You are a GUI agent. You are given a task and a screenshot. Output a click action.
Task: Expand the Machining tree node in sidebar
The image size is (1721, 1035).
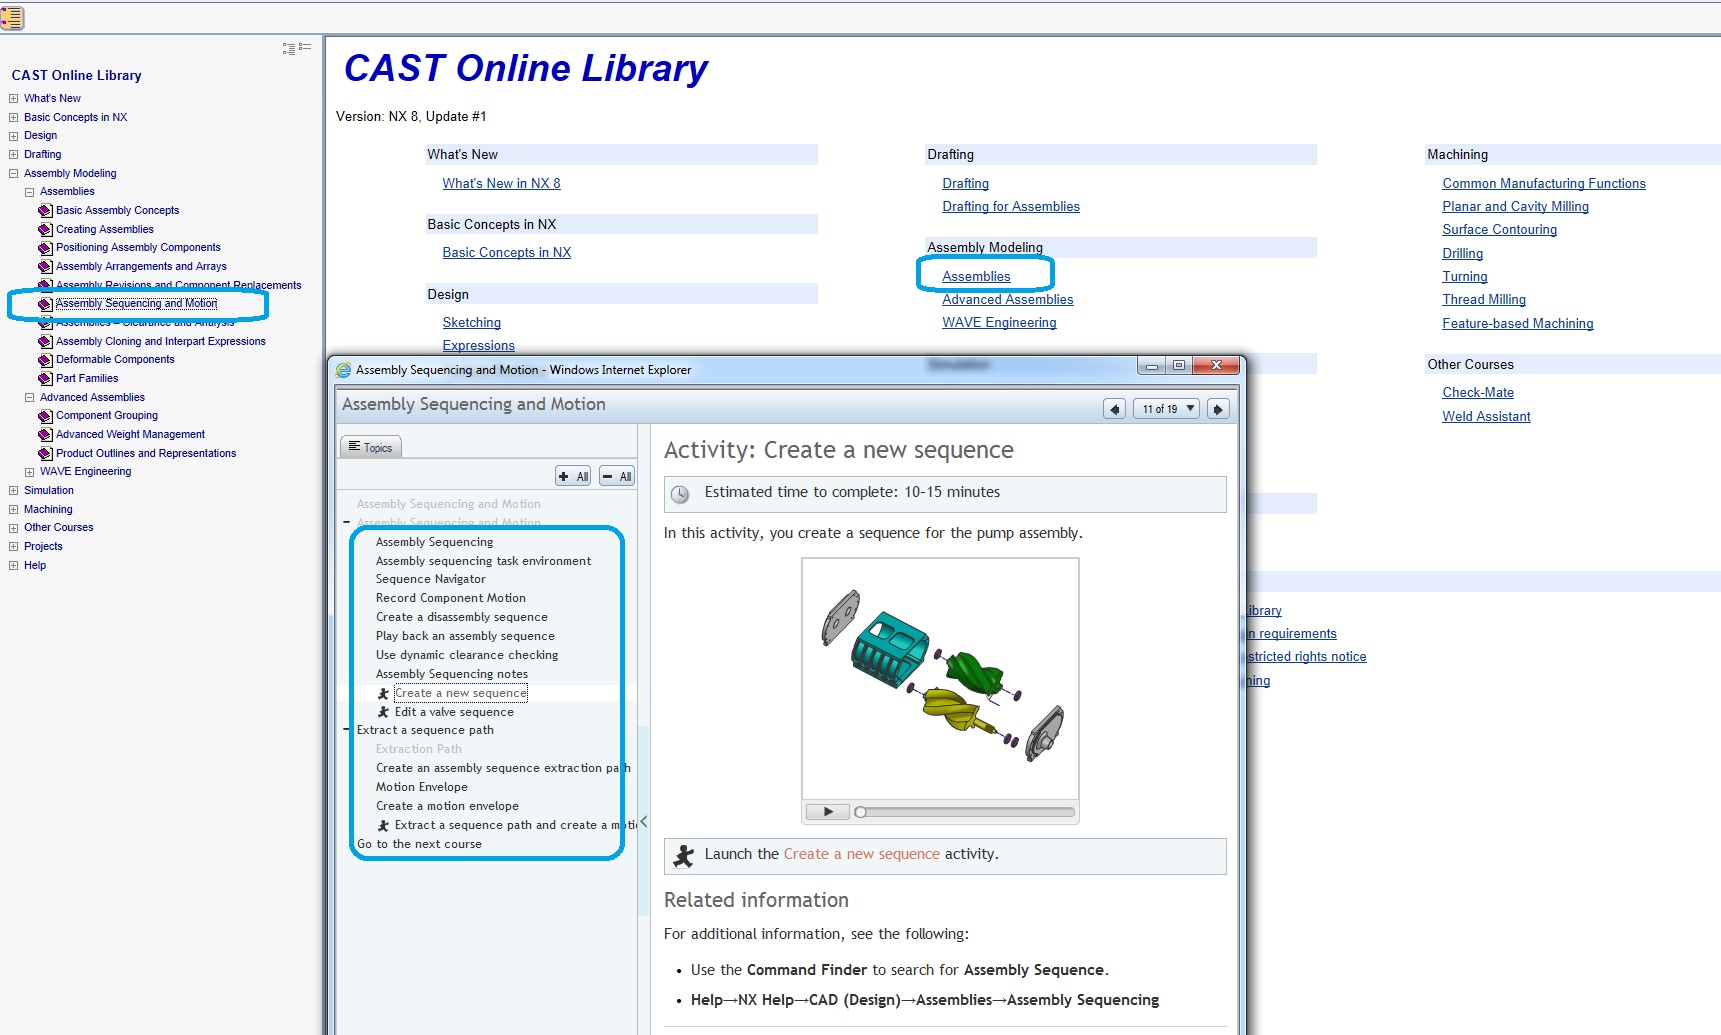click(x=14, y=510)
